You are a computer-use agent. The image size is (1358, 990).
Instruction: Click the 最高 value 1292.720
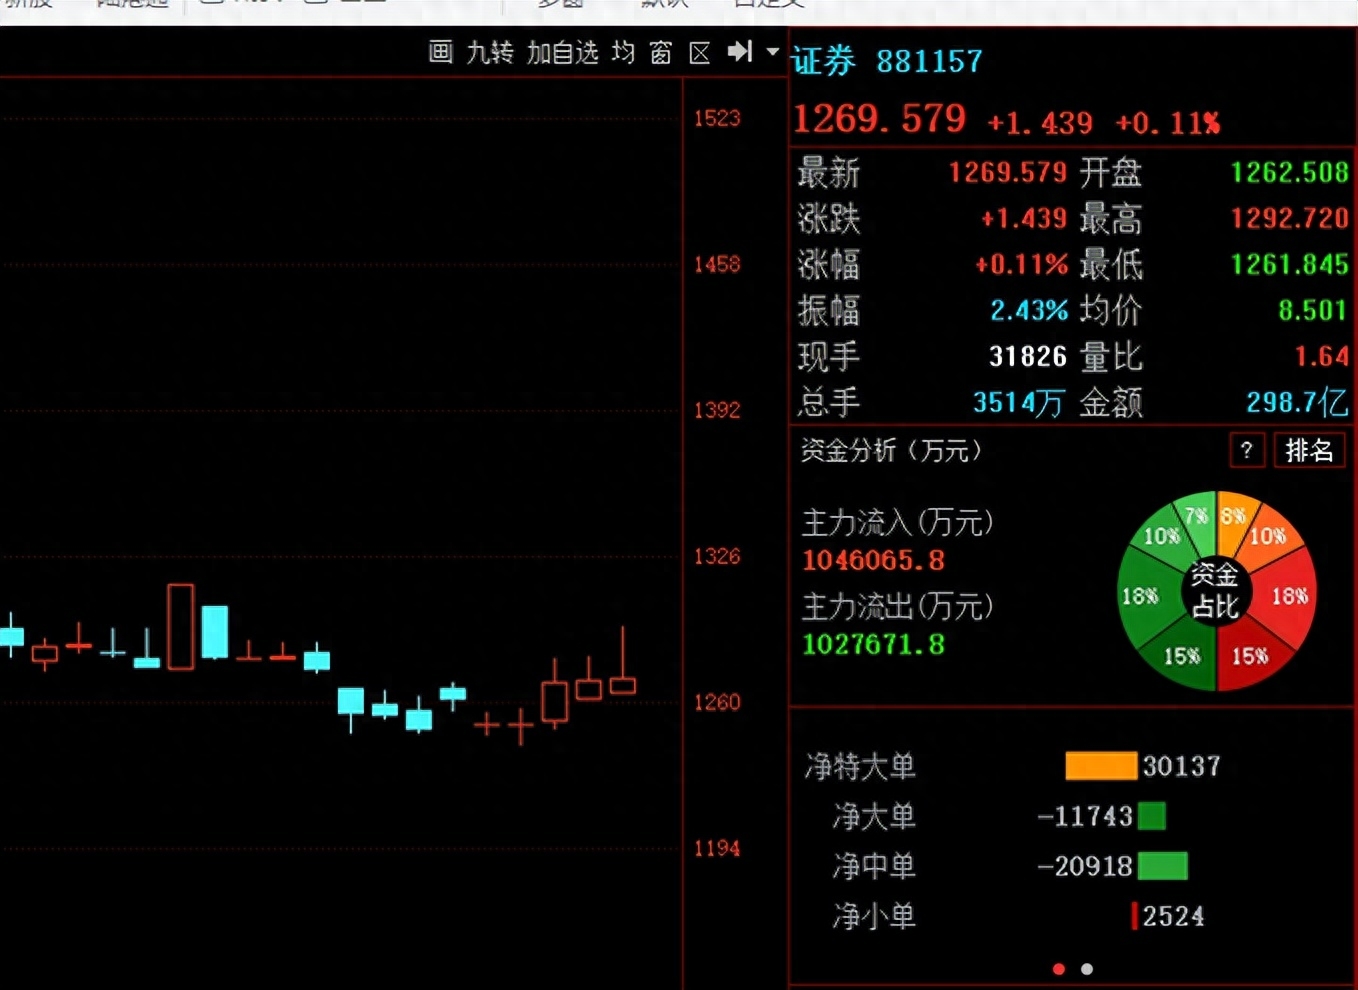pos(1289,218)
